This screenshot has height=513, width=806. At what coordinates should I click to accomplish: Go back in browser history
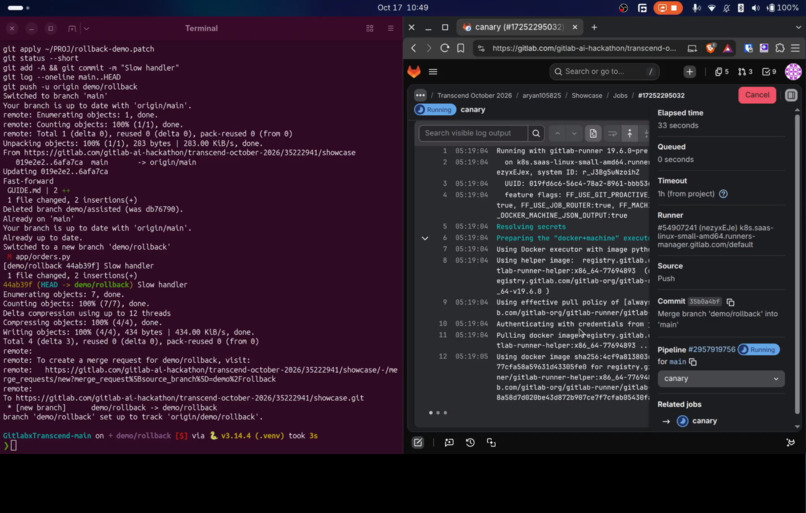pyautogui.click(x=414, y=48)
